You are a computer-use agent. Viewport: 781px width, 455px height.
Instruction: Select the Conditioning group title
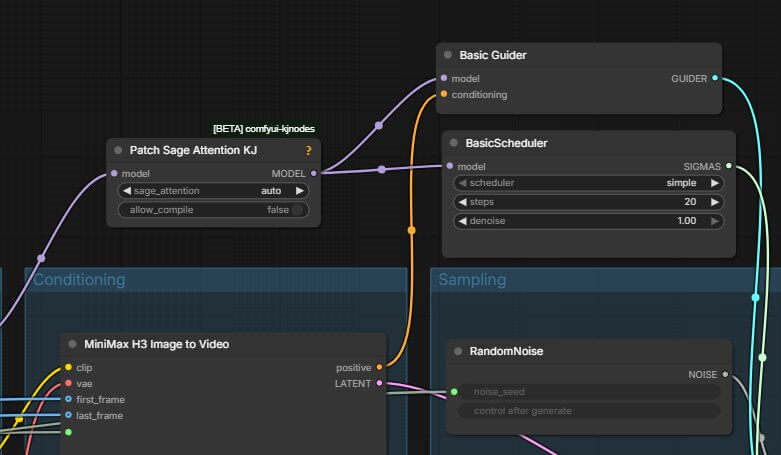coord(79,280)
